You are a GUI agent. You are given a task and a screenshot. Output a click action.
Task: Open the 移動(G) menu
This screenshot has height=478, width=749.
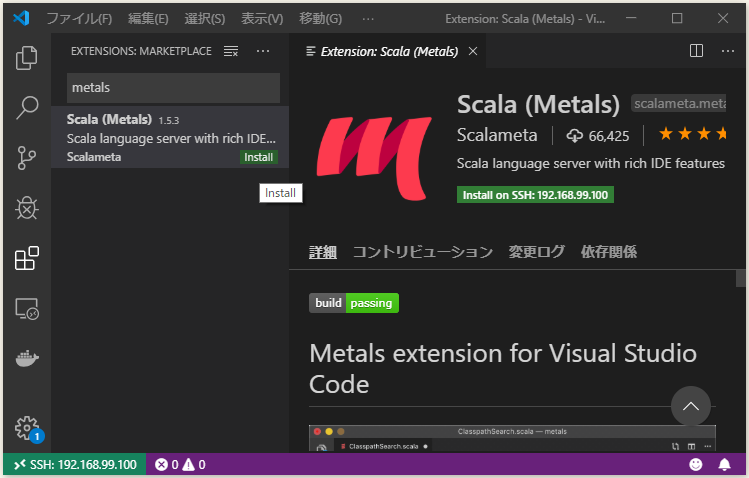click(321, 19)
